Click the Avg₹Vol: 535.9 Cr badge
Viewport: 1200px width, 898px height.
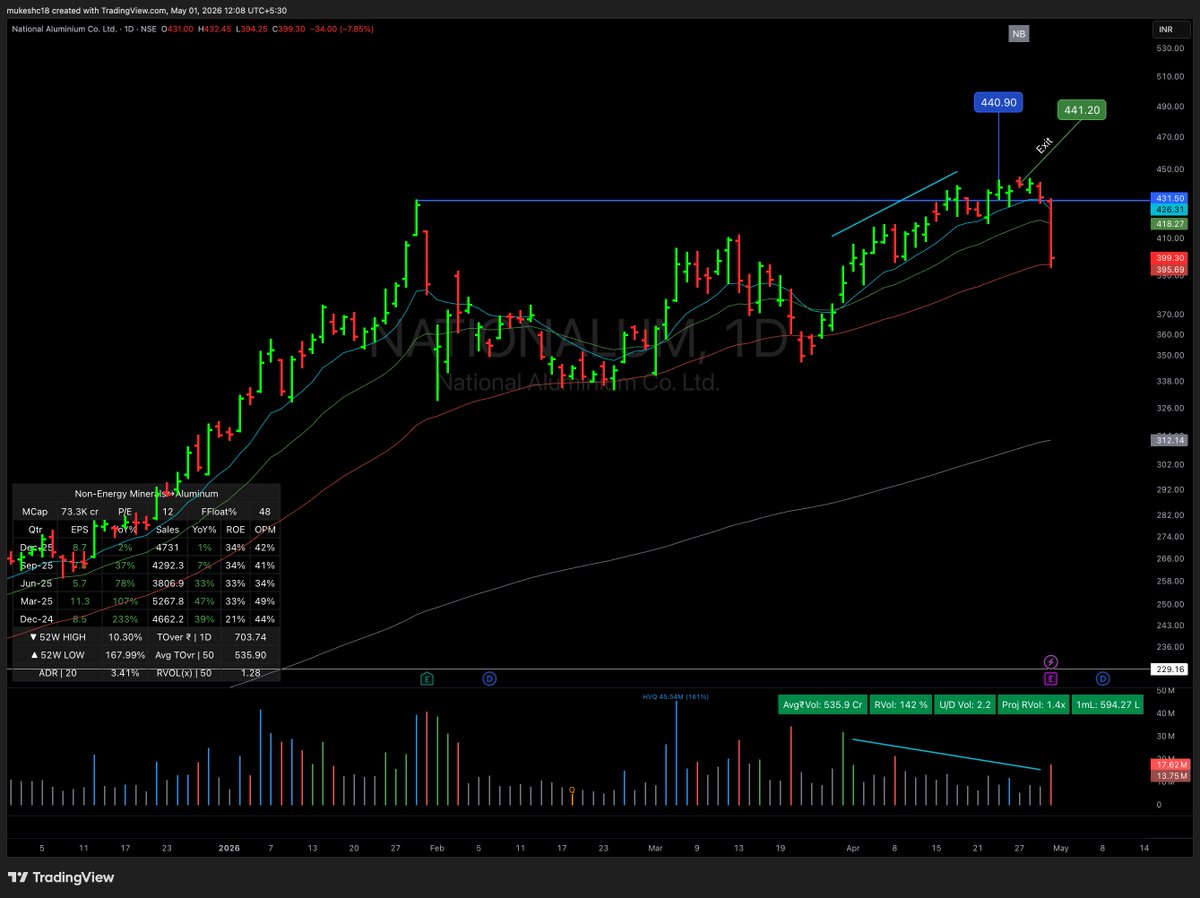tap(822, 704)
